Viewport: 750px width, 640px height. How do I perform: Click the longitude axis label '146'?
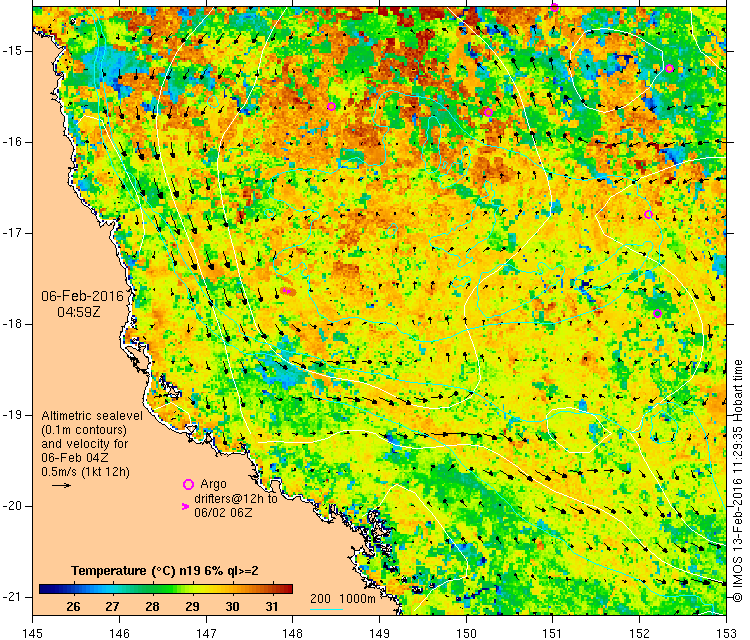[x=119, y=633]
